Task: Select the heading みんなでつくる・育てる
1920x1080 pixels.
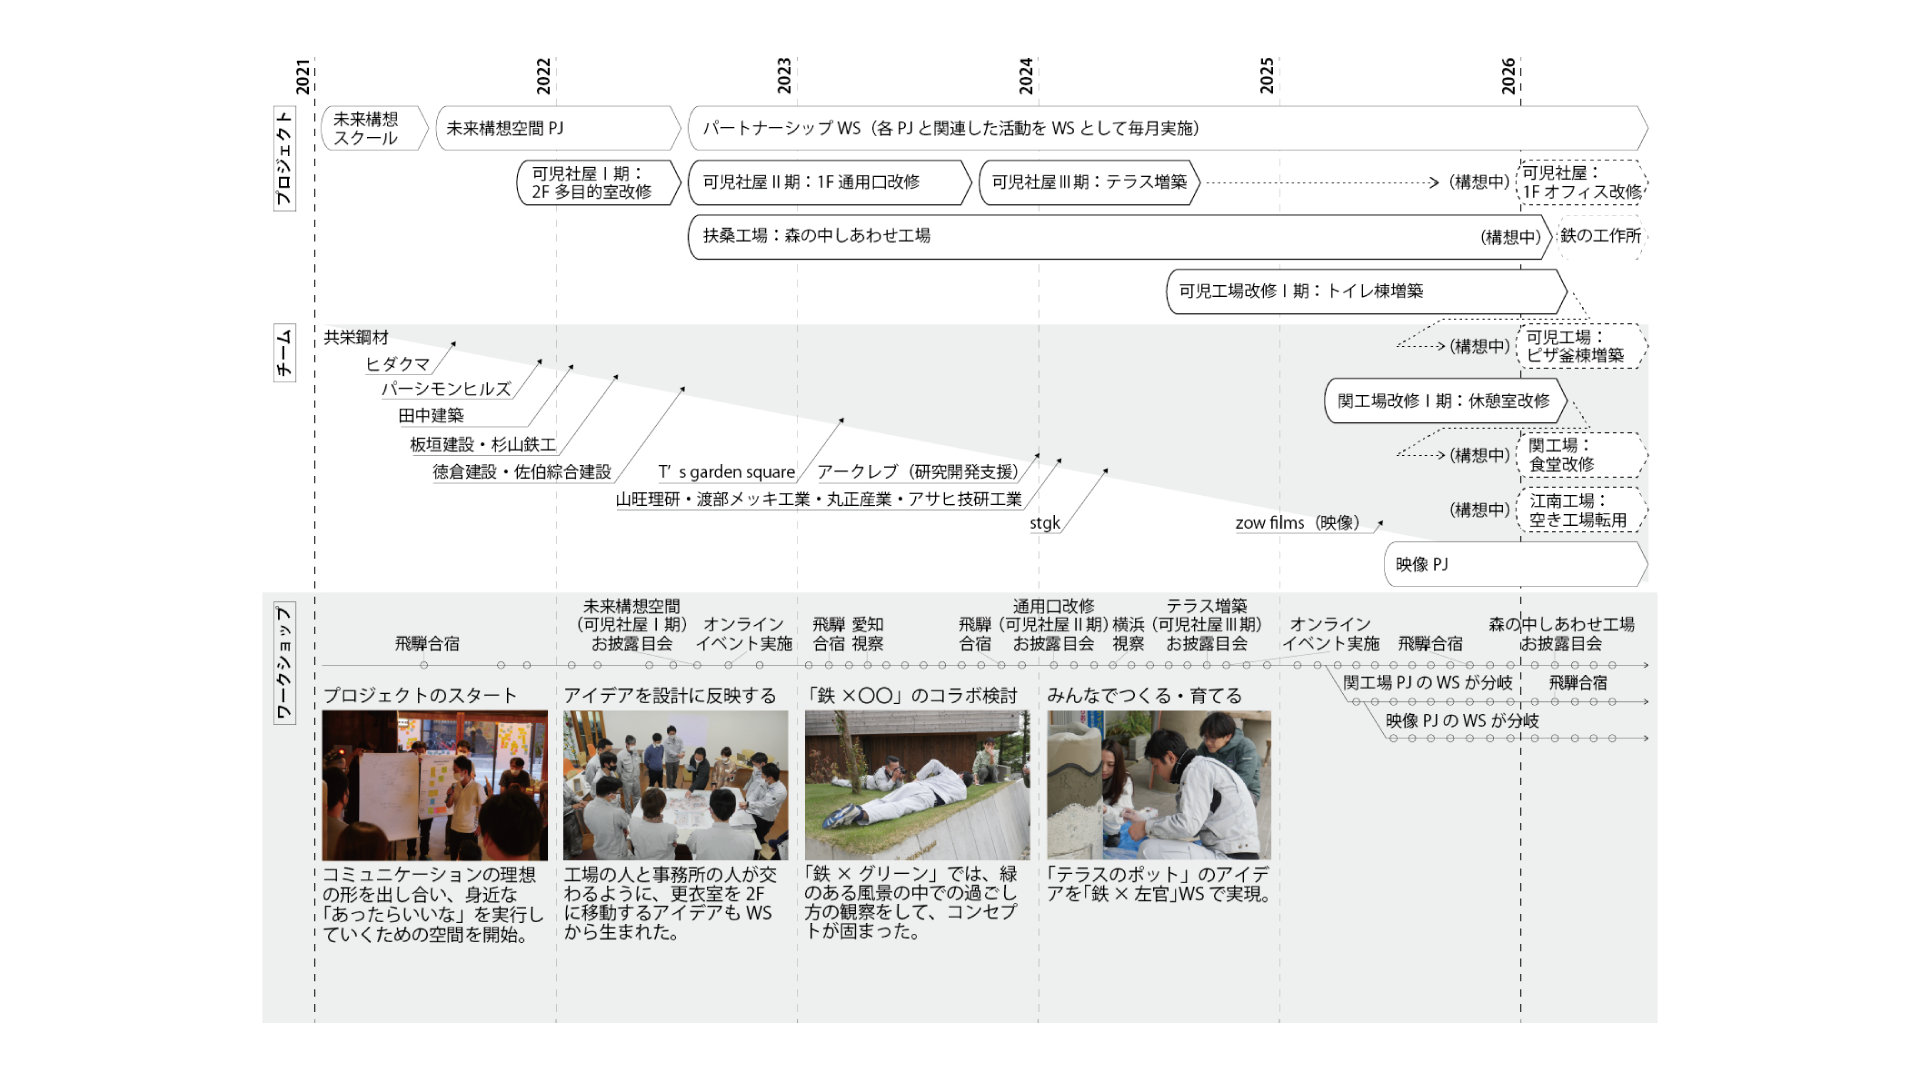Action: 1145,696
